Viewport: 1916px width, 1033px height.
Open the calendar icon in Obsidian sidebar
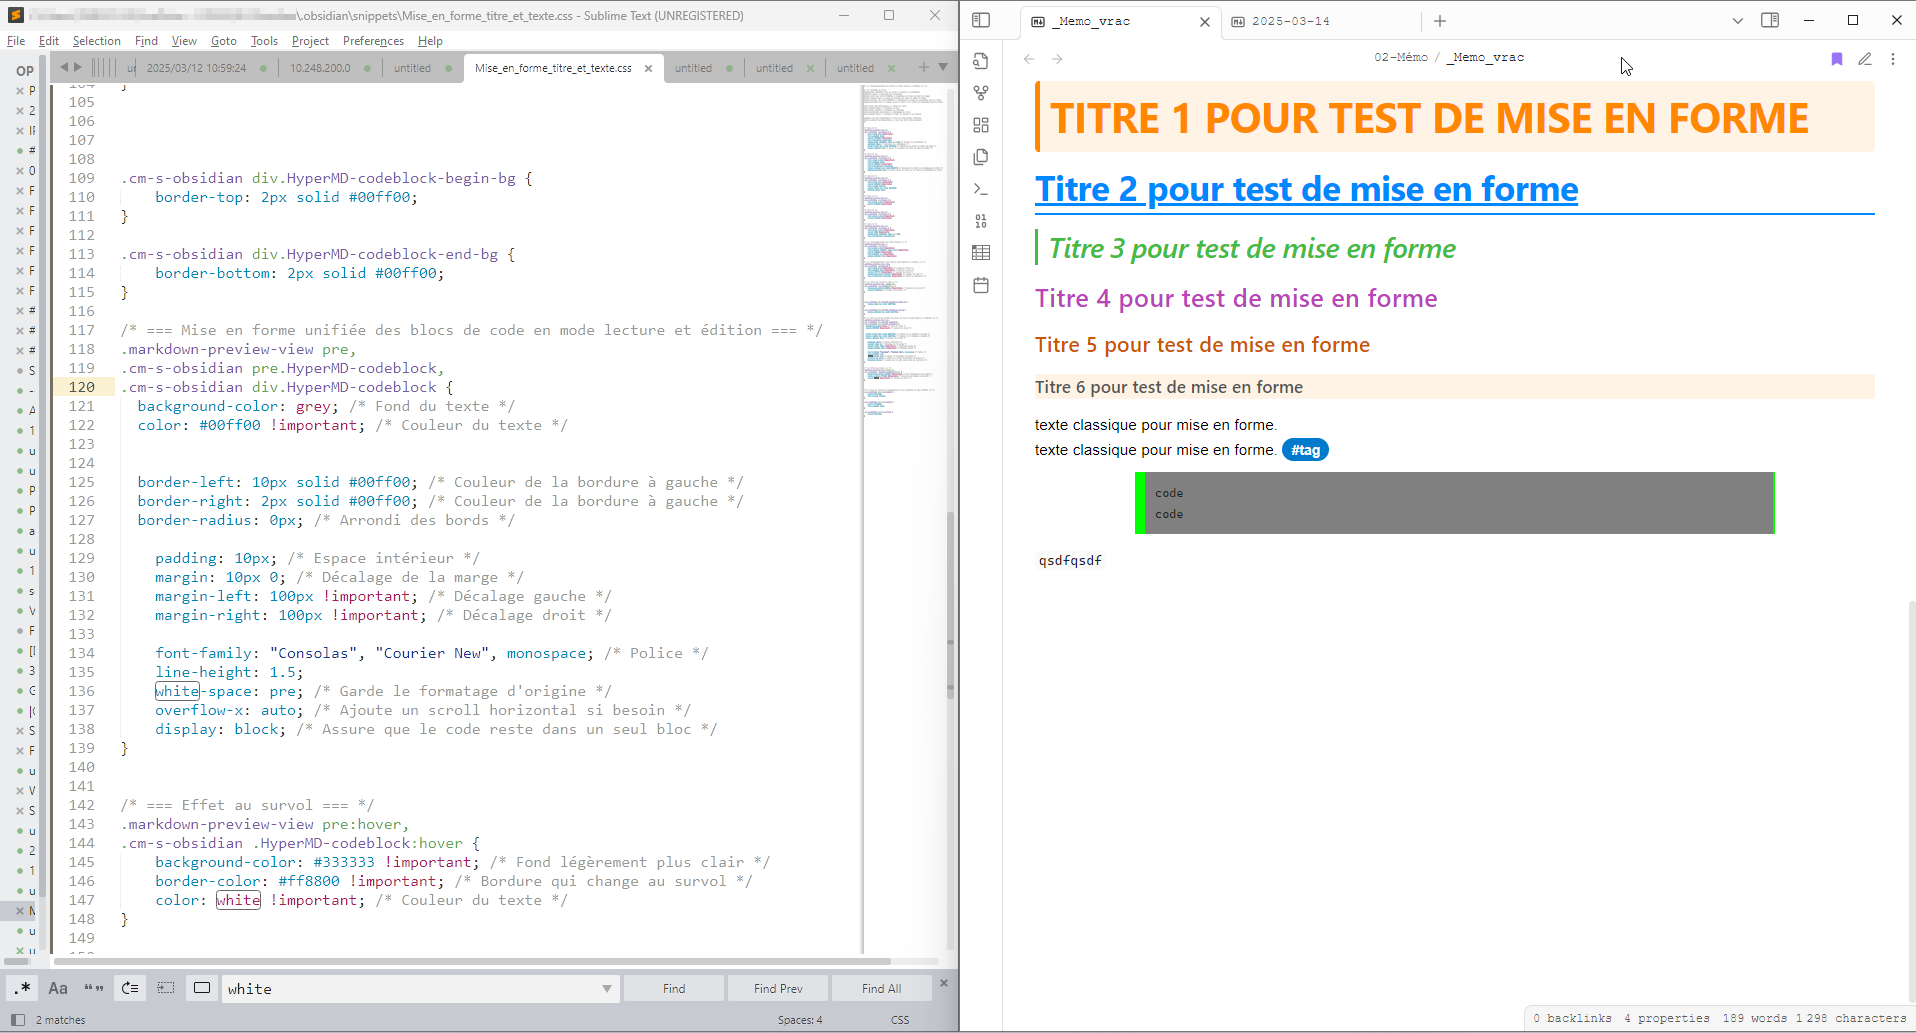(x=981, y=285)
